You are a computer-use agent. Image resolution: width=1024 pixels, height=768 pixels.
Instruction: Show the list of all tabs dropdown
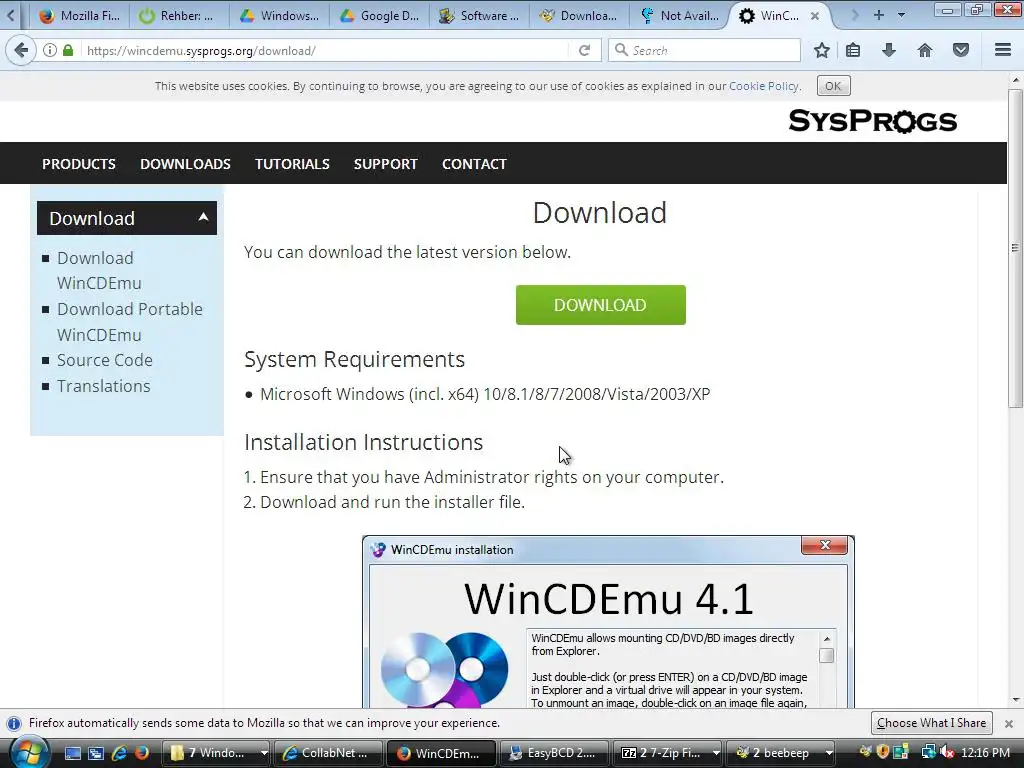902,15
